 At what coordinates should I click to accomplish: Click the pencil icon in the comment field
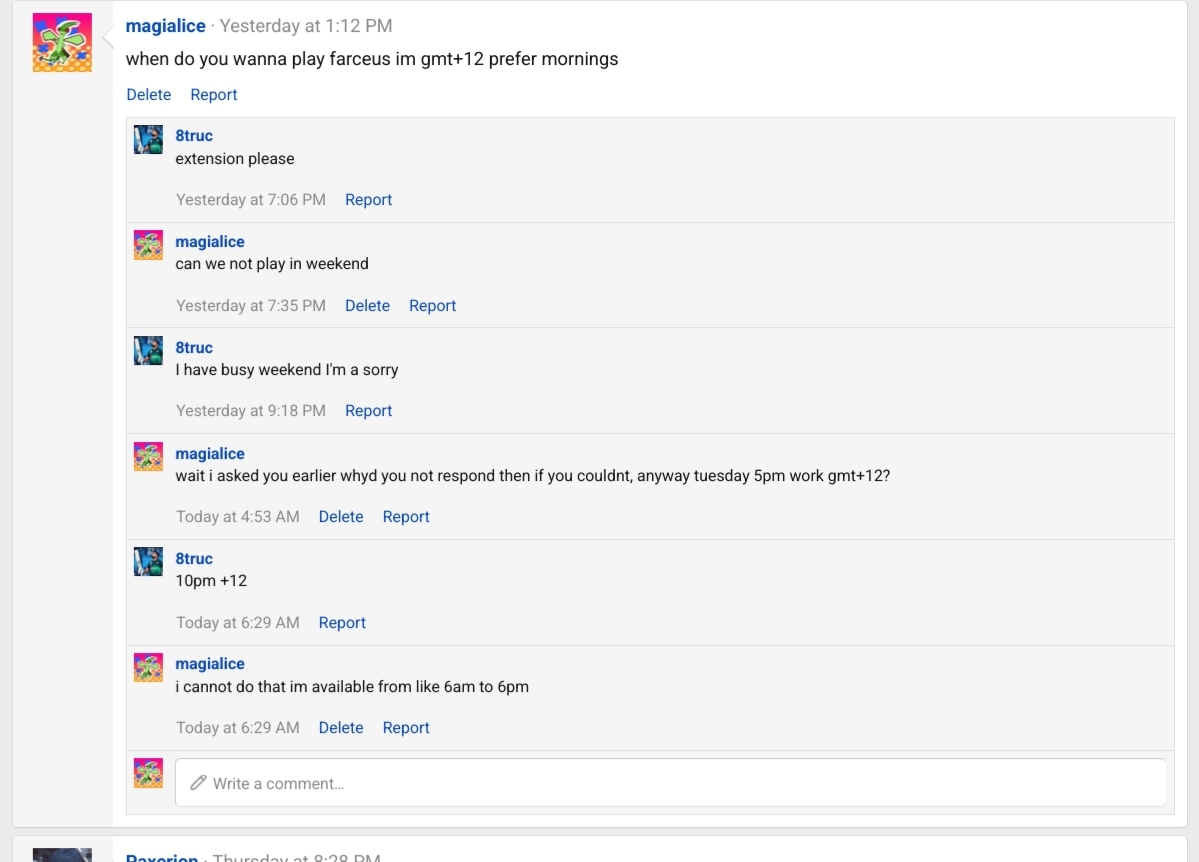tap(198, 782)
